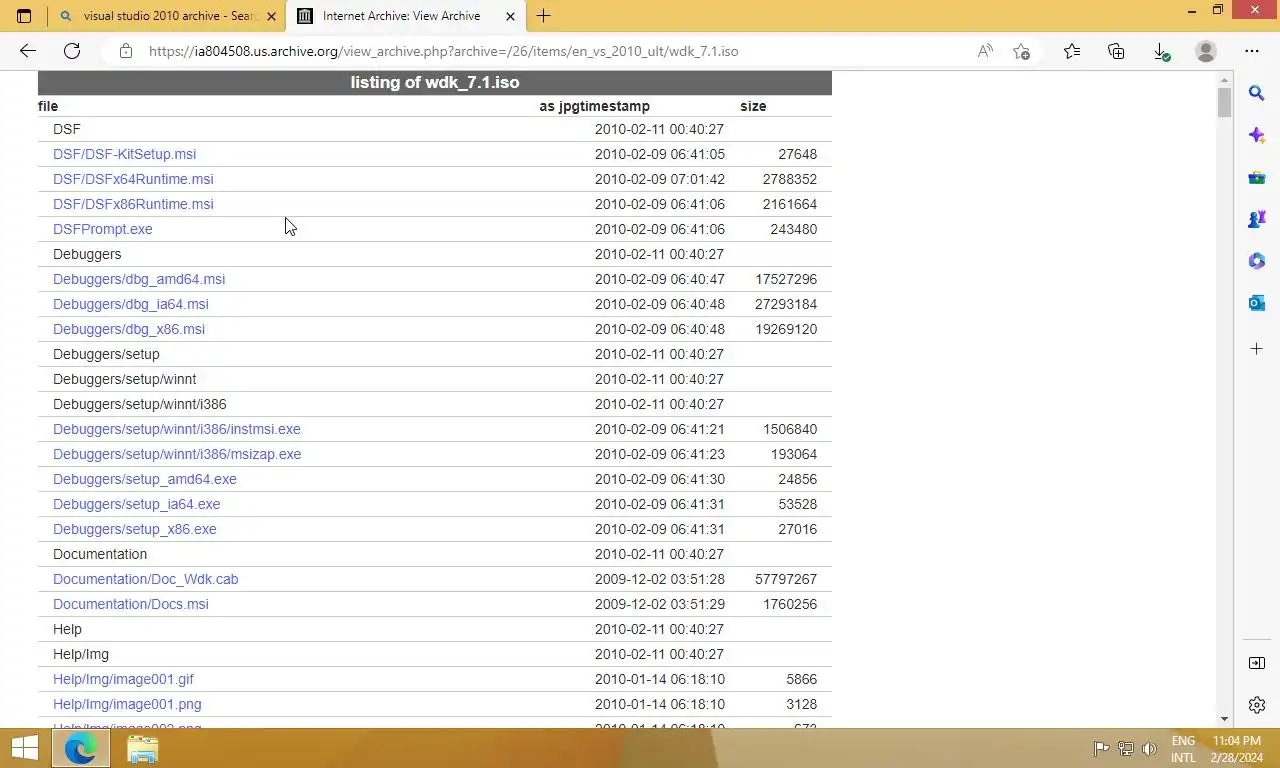This screenshot has height=768, width=1280.
Task: Open the network tray icon
Action: (x=1125, y=748)
